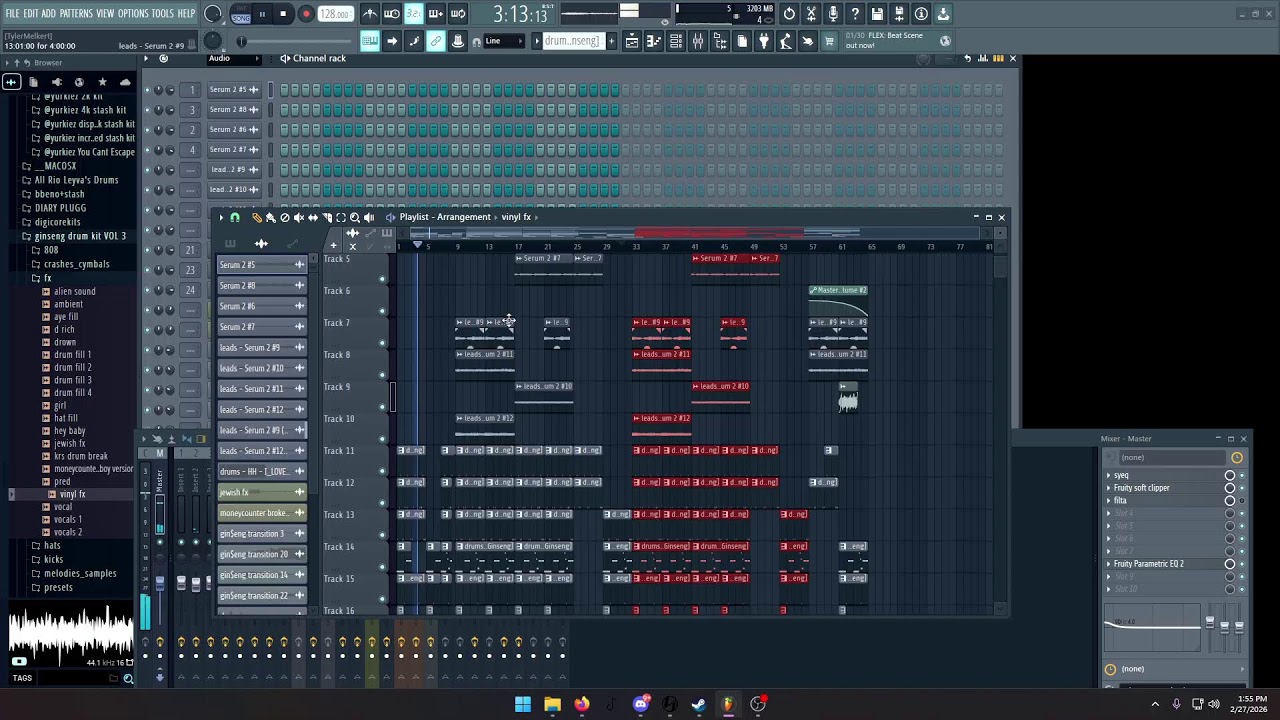Pause playback with the transport pause button
Screen dimensions: 1280x720
tap(262, 14)
